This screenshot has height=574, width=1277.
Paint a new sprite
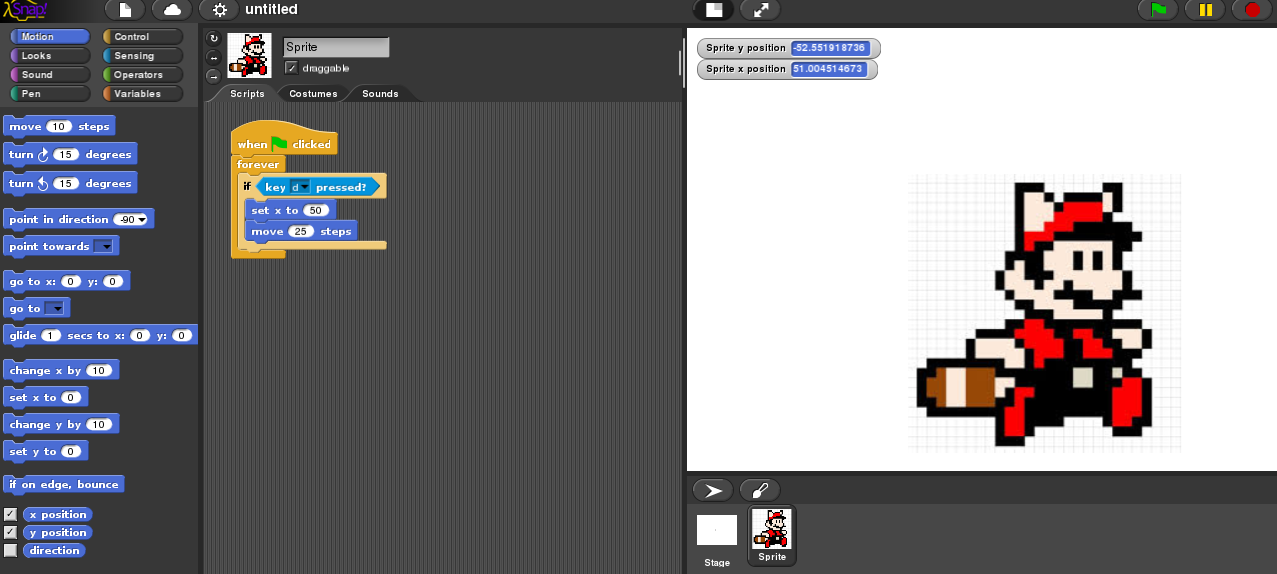[759, 491]
